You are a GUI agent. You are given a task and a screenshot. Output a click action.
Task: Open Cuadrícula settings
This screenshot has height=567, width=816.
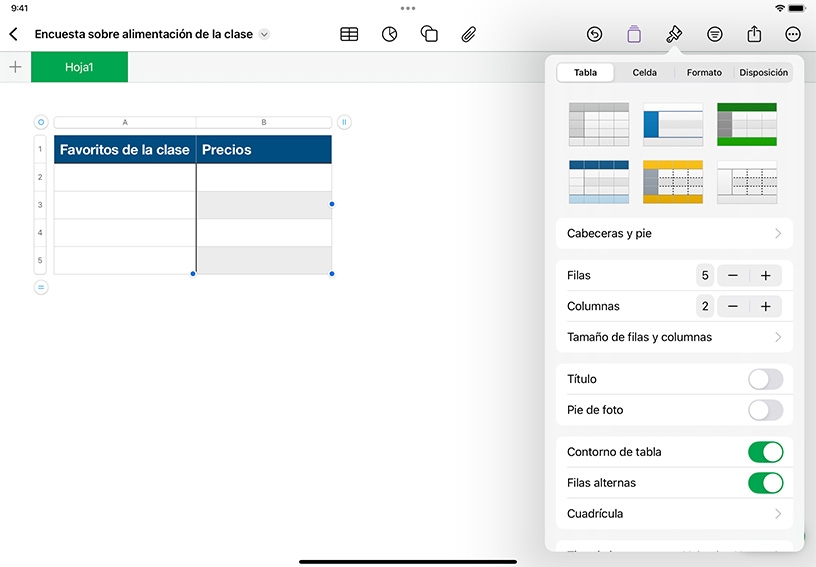pyautogui.click(x=674, y=513)
